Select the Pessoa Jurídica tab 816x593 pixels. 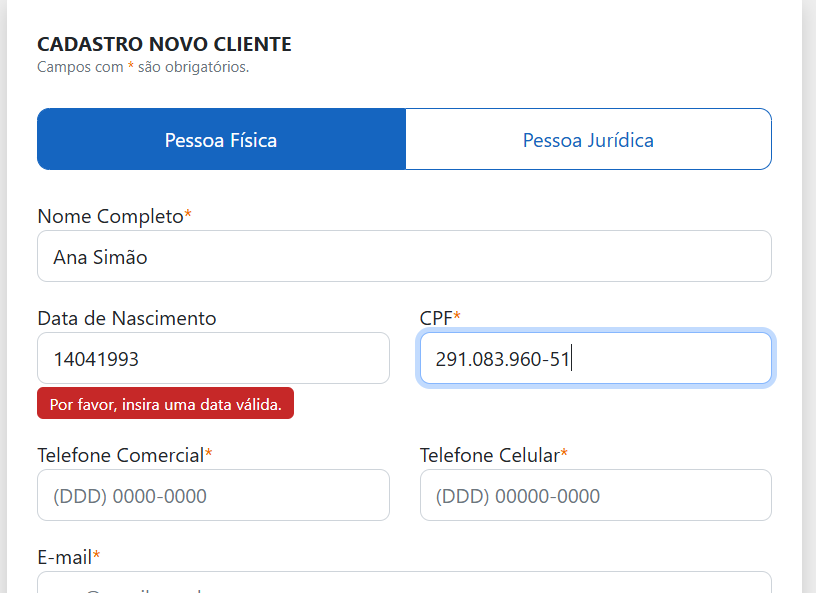coord(588,140)
